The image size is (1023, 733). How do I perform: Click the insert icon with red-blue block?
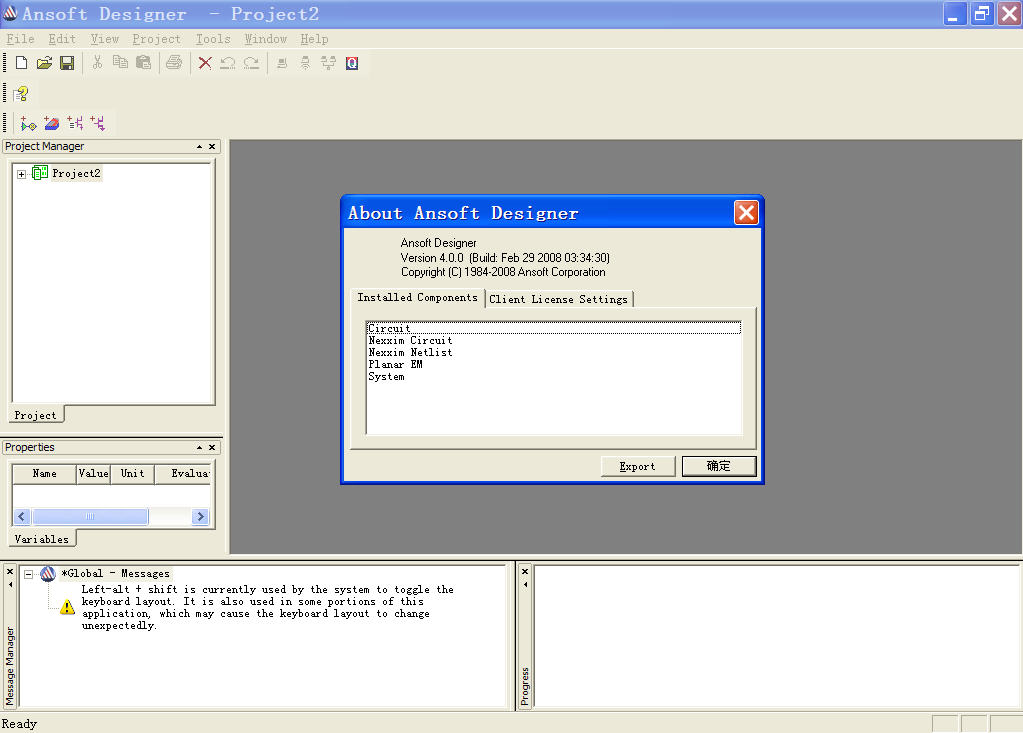[x=52, y=123]
